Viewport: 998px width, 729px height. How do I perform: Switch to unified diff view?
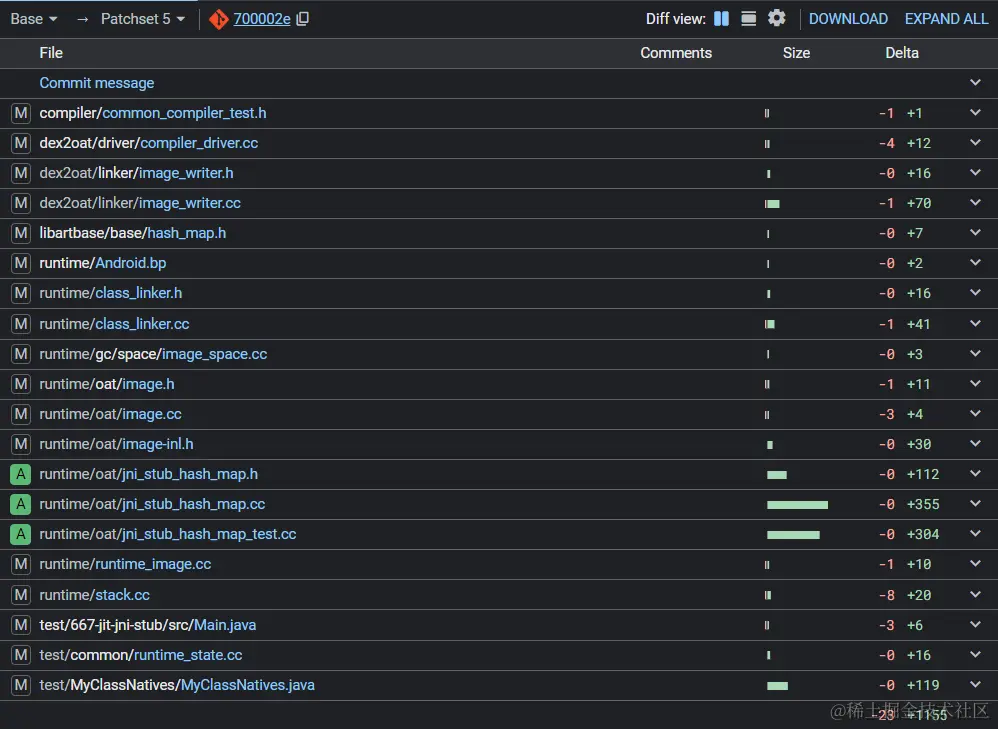pyautogui.click(x=748, y=19)
